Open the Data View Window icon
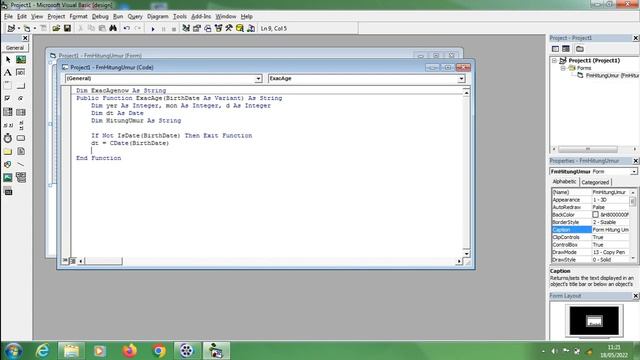 point(240,28)
